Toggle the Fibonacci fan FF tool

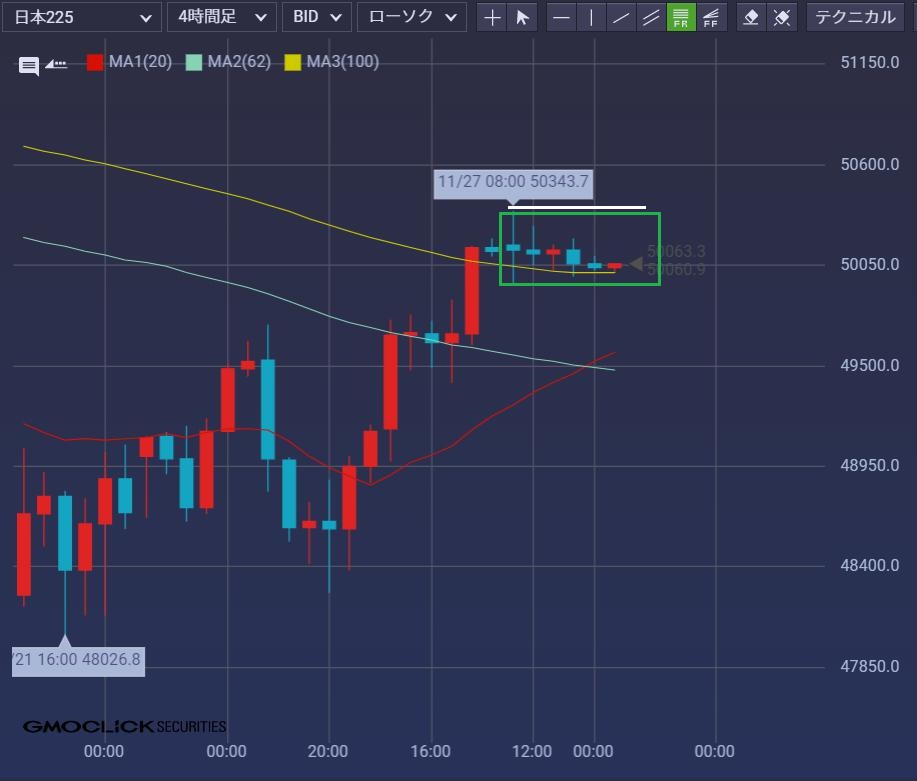coord(710,17)
